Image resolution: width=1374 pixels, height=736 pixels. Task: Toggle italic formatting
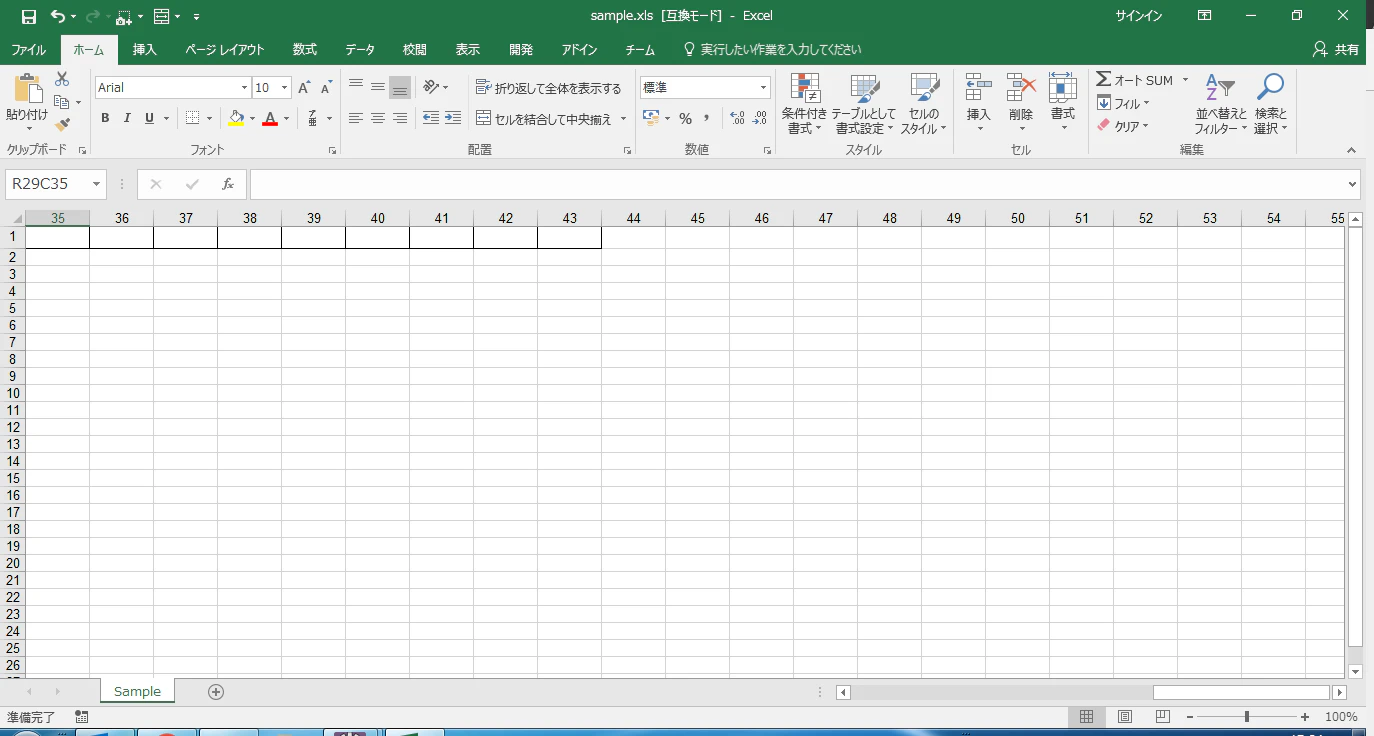click(x=127, y=118)
